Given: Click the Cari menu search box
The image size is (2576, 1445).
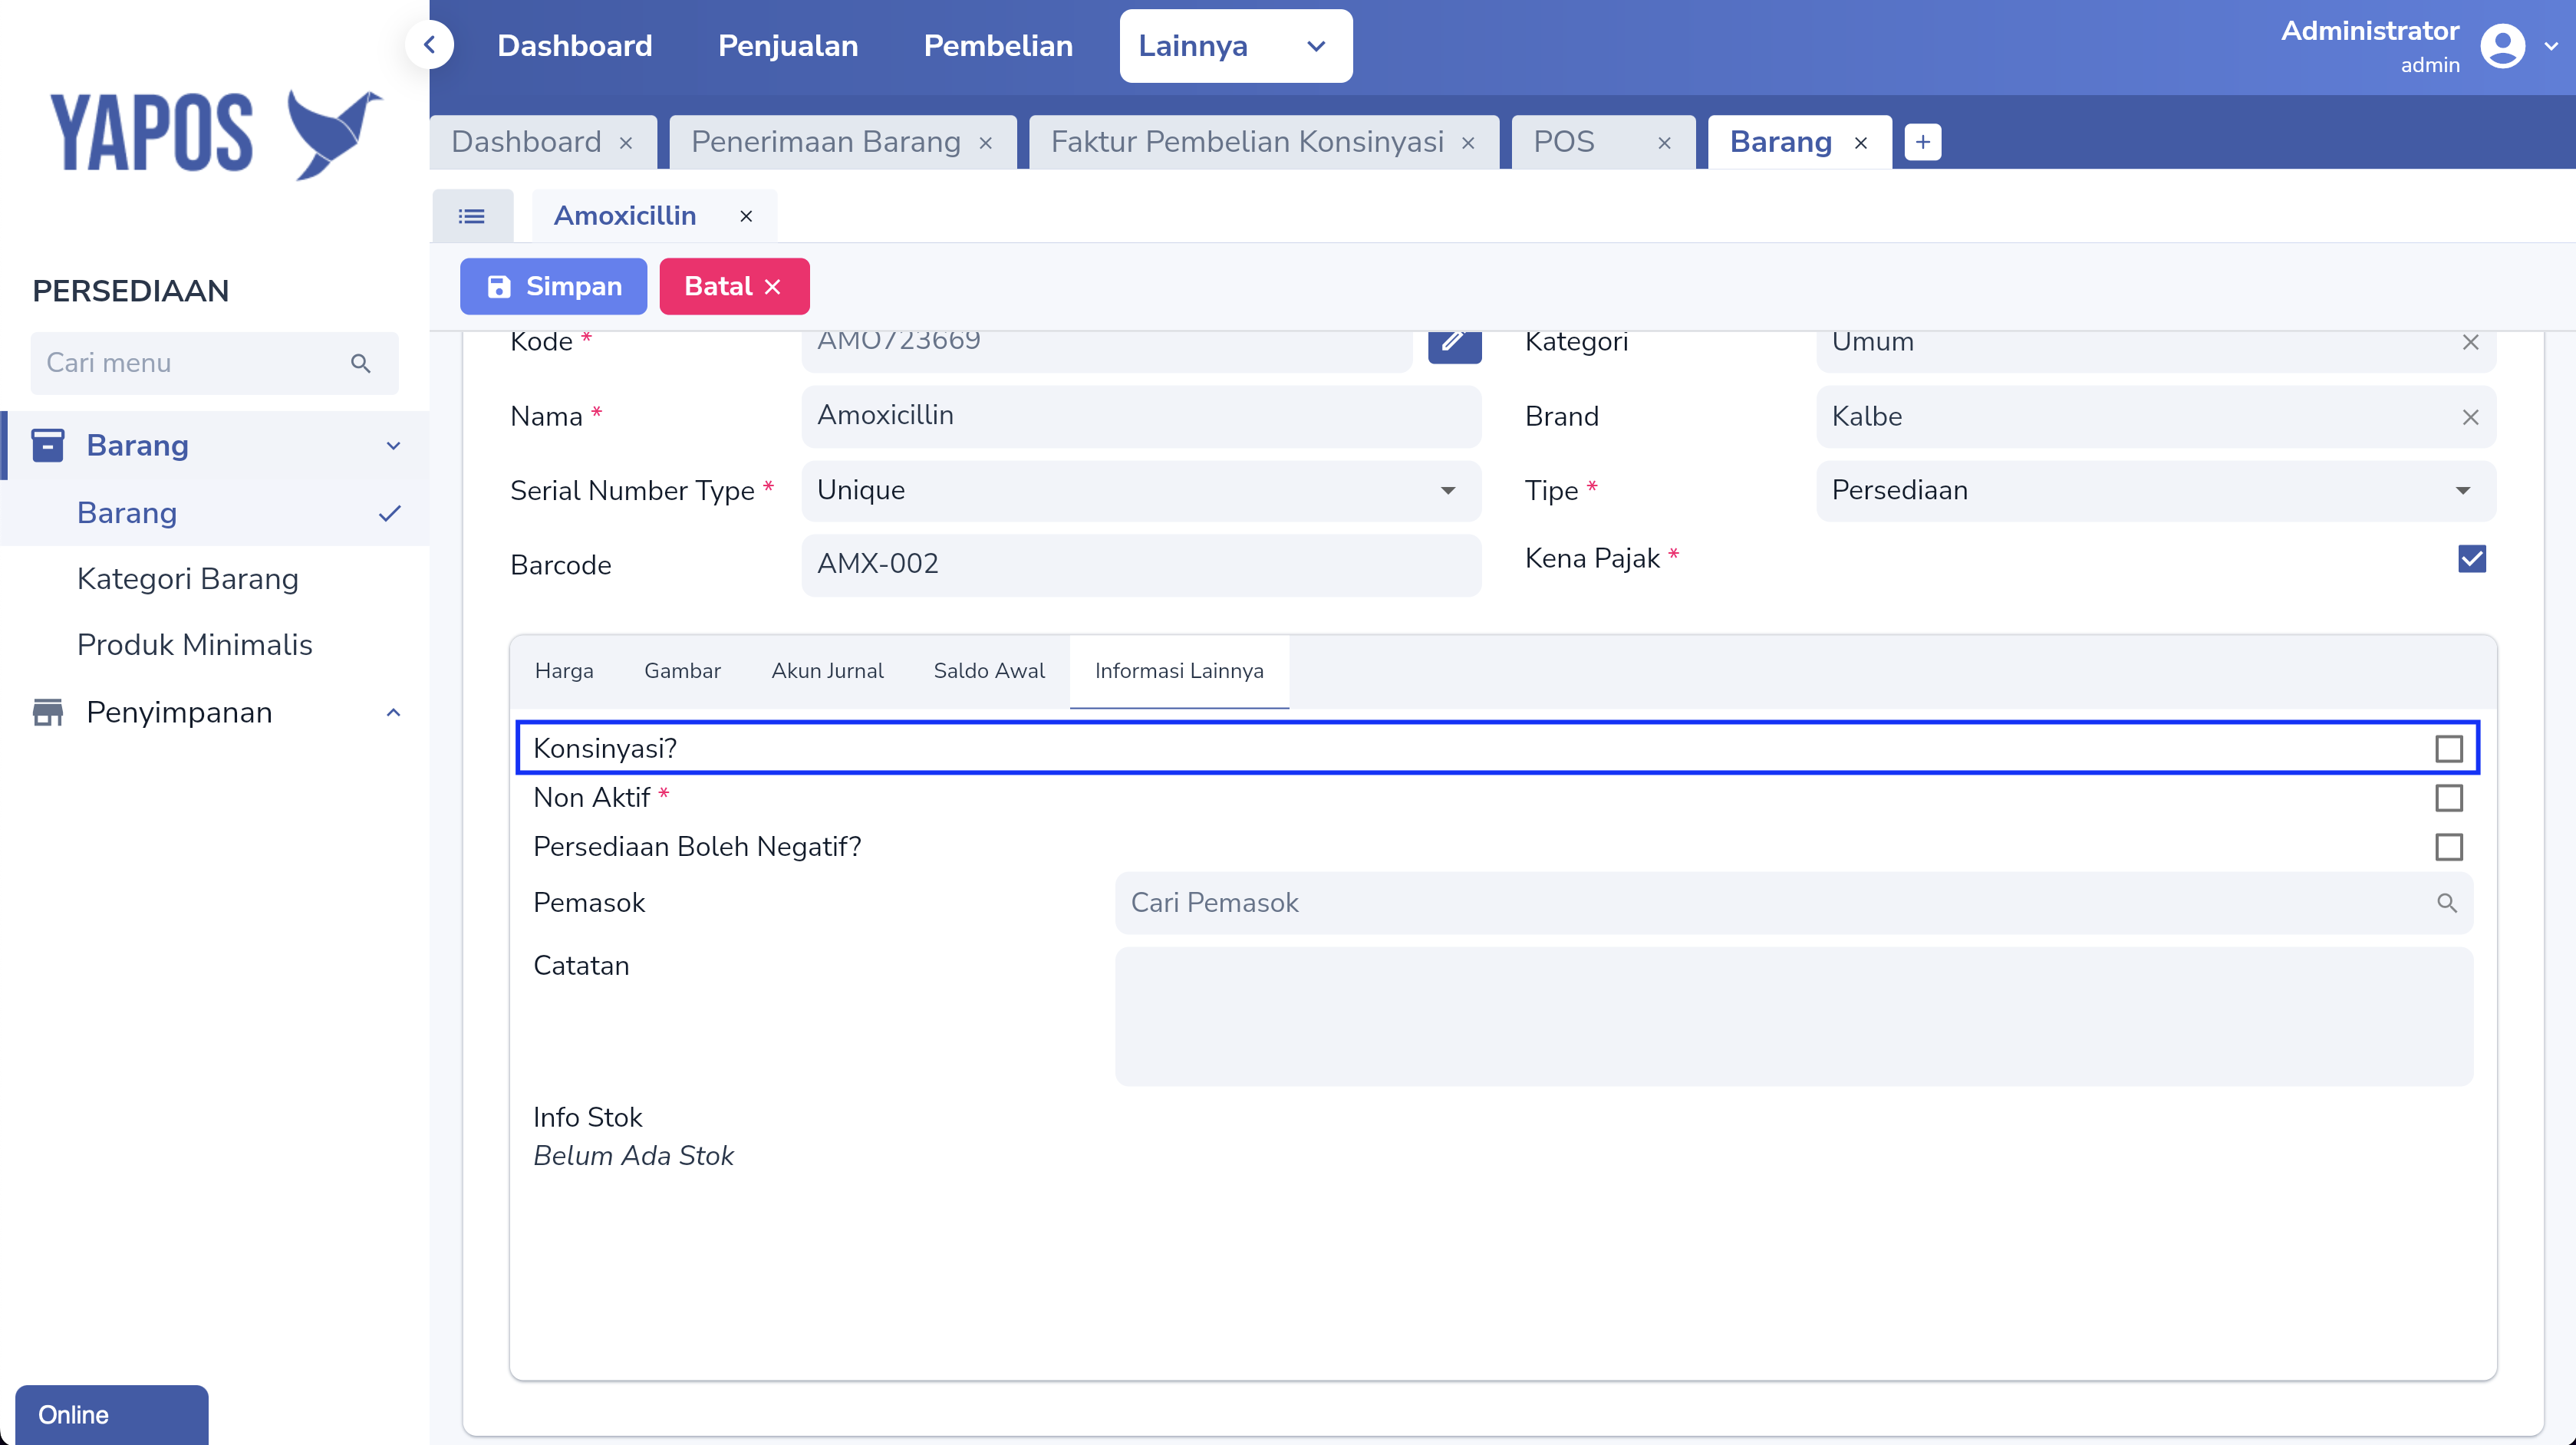Looking at the screenshot, I should tap(214, 363).
